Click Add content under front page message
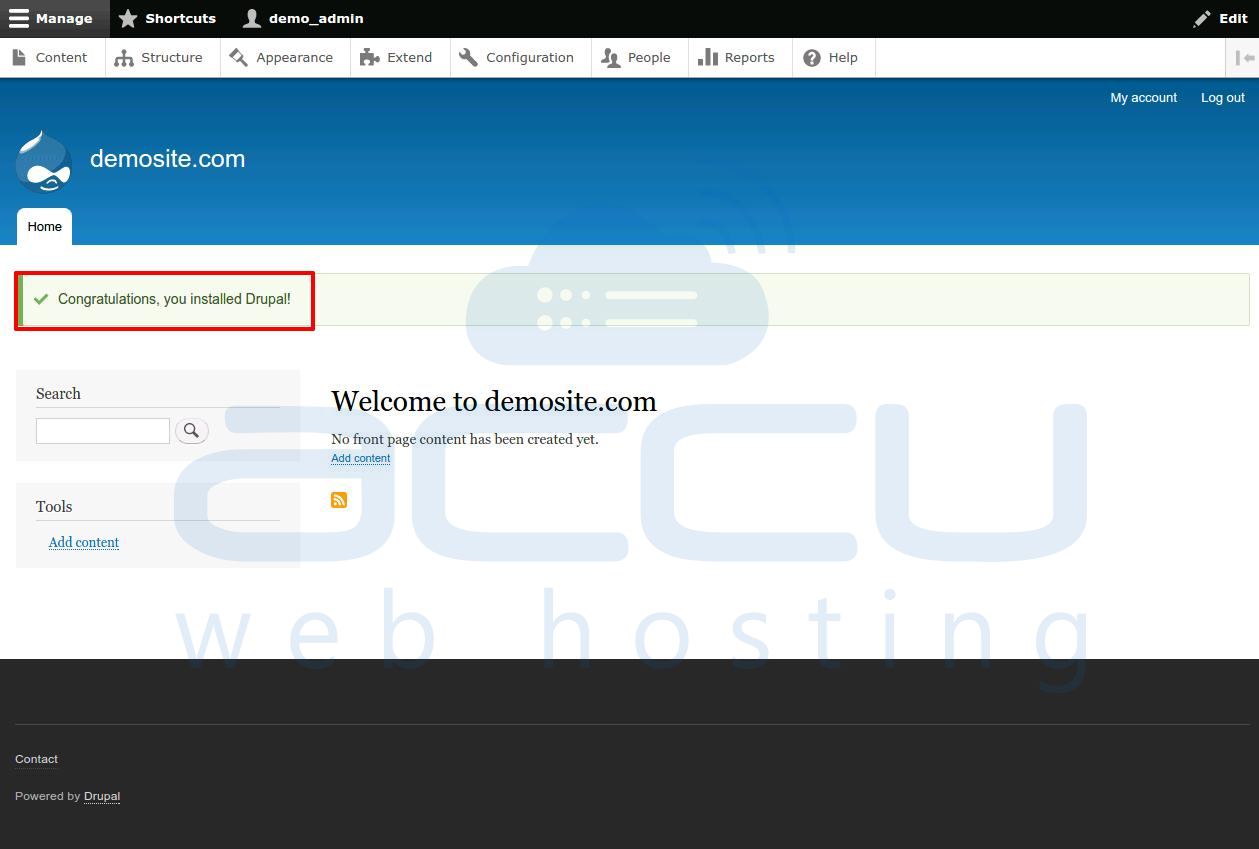1259x849 pixels. coord(361,458)
